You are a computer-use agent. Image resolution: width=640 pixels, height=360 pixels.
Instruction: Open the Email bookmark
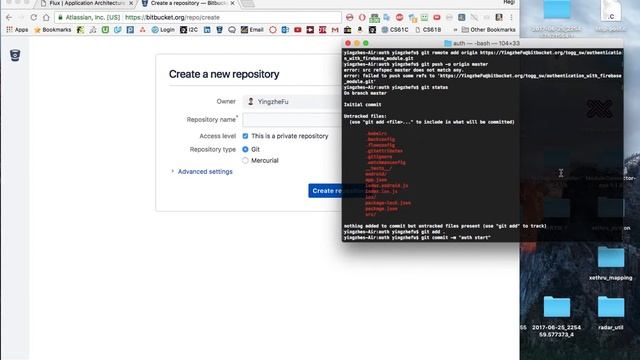click(x=252, y=30)
